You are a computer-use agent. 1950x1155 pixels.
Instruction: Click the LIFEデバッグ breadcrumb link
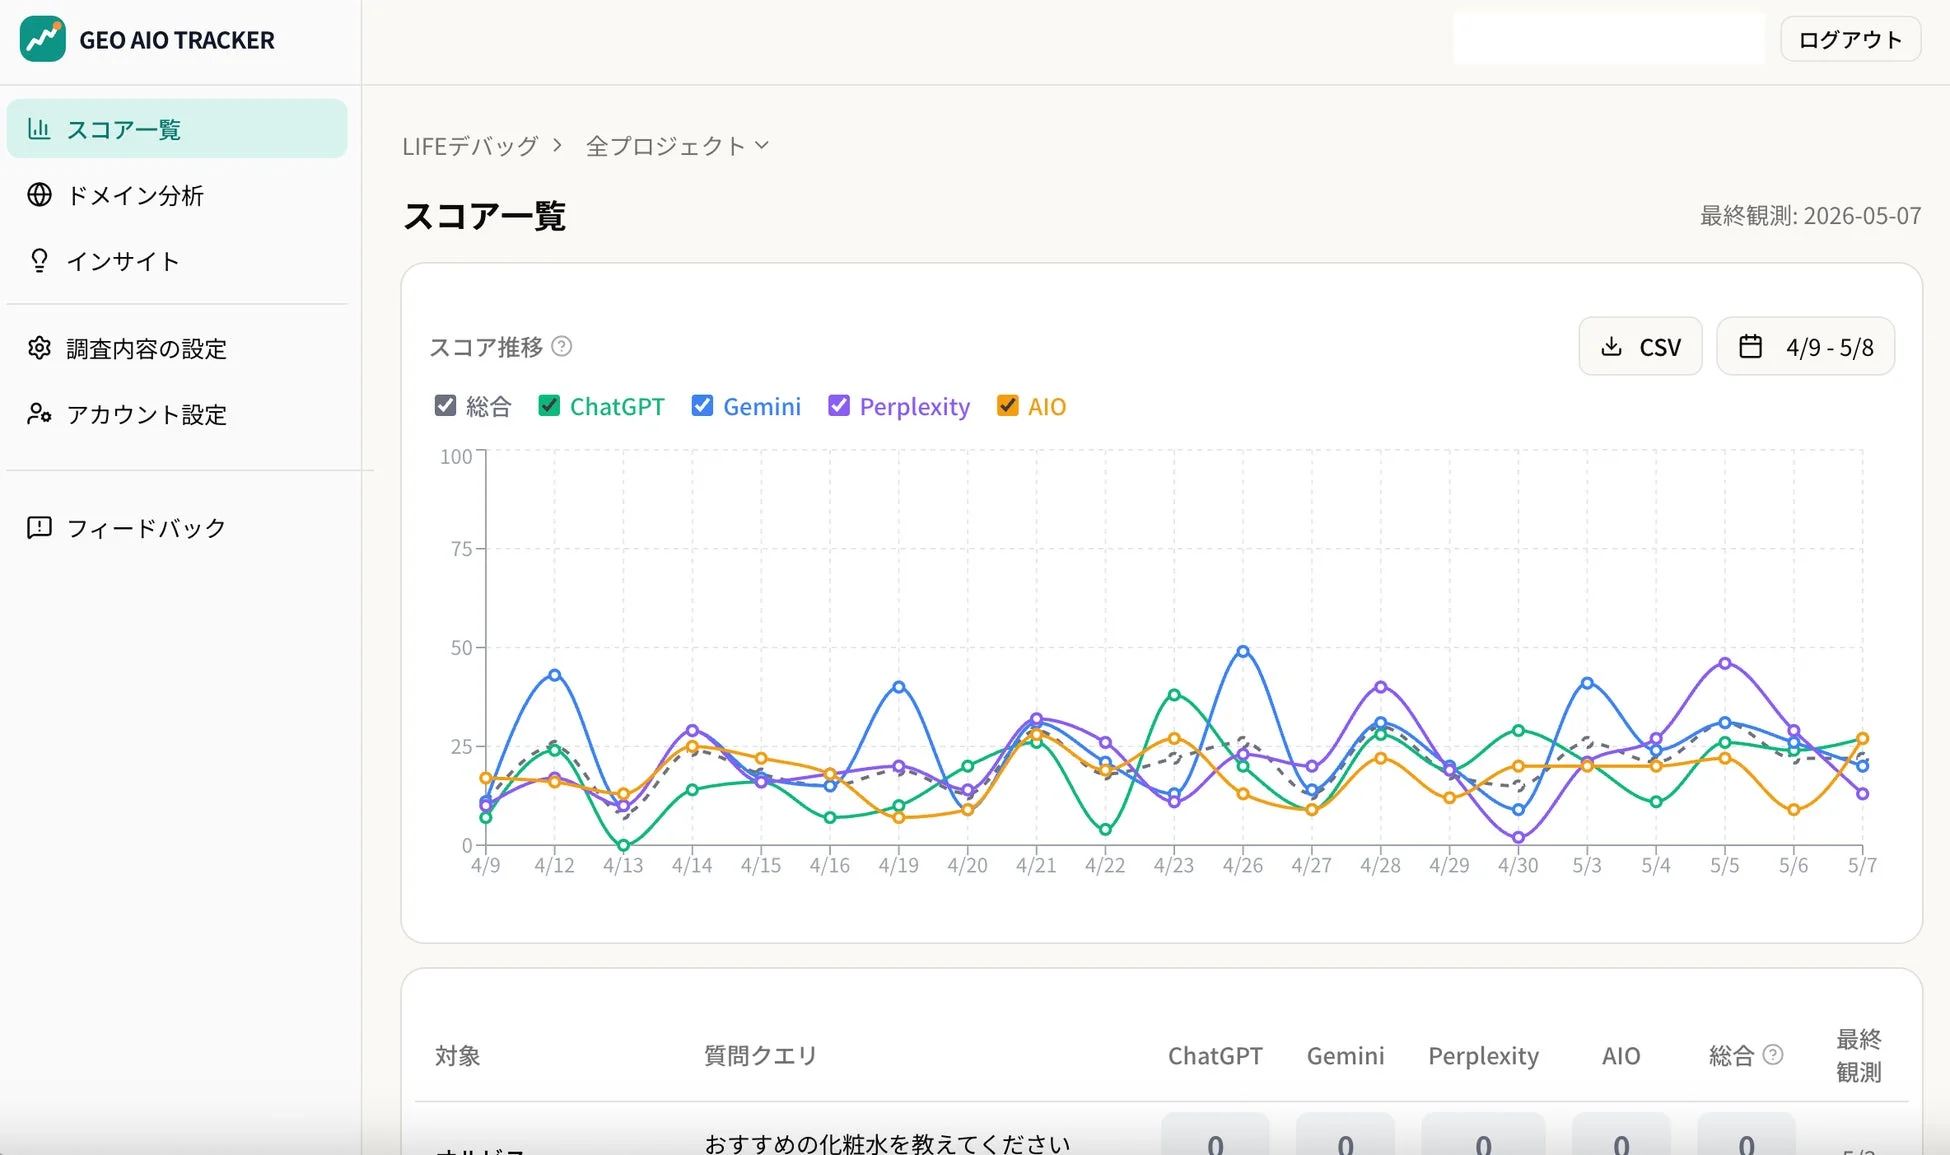tap(470, 146)
